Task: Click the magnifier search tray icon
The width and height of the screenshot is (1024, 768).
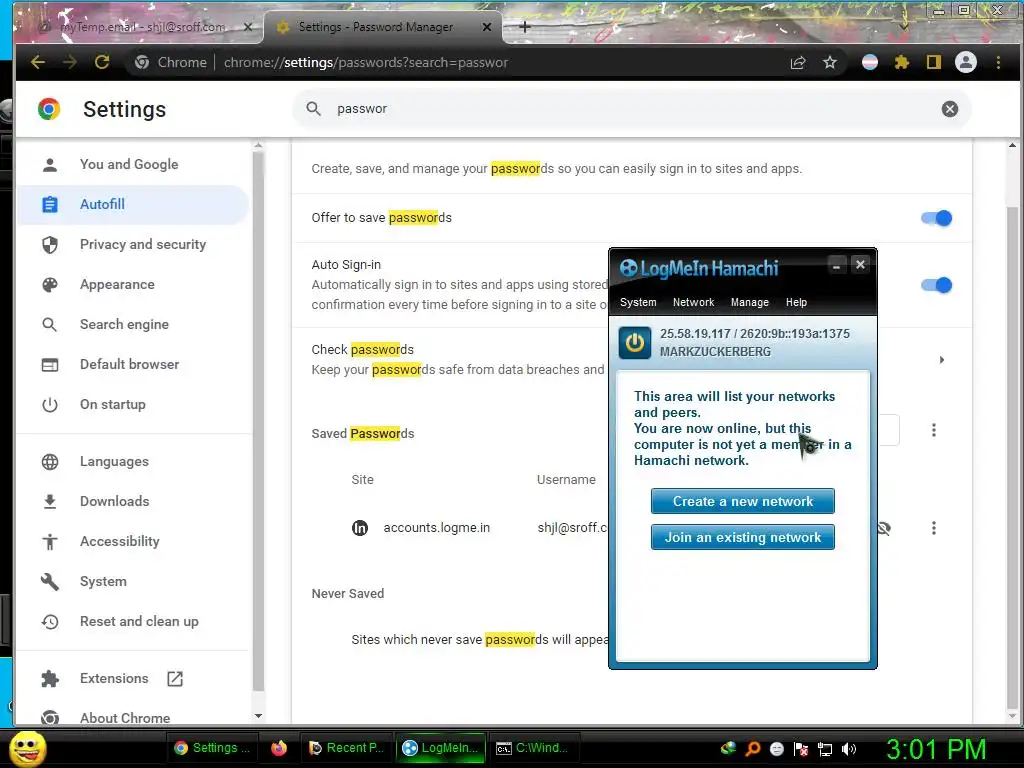Action: [x=753, y=749]
